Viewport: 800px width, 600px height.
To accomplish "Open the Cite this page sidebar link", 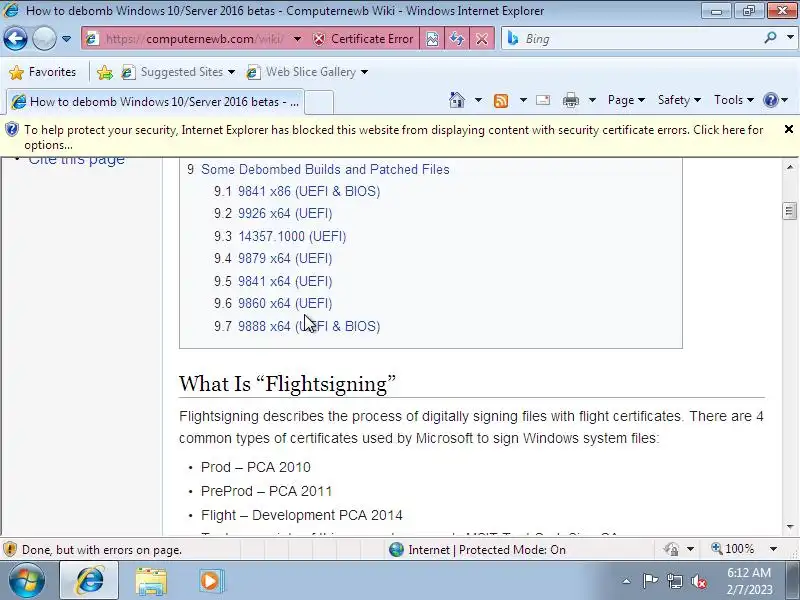I will tap(76, 159).
